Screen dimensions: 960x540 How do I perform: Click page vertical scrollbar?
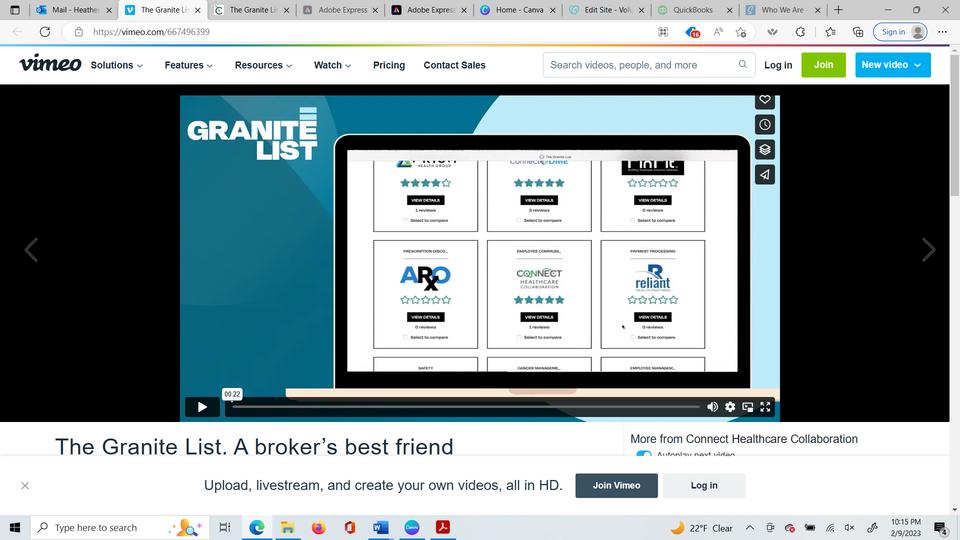click(954, 125)
